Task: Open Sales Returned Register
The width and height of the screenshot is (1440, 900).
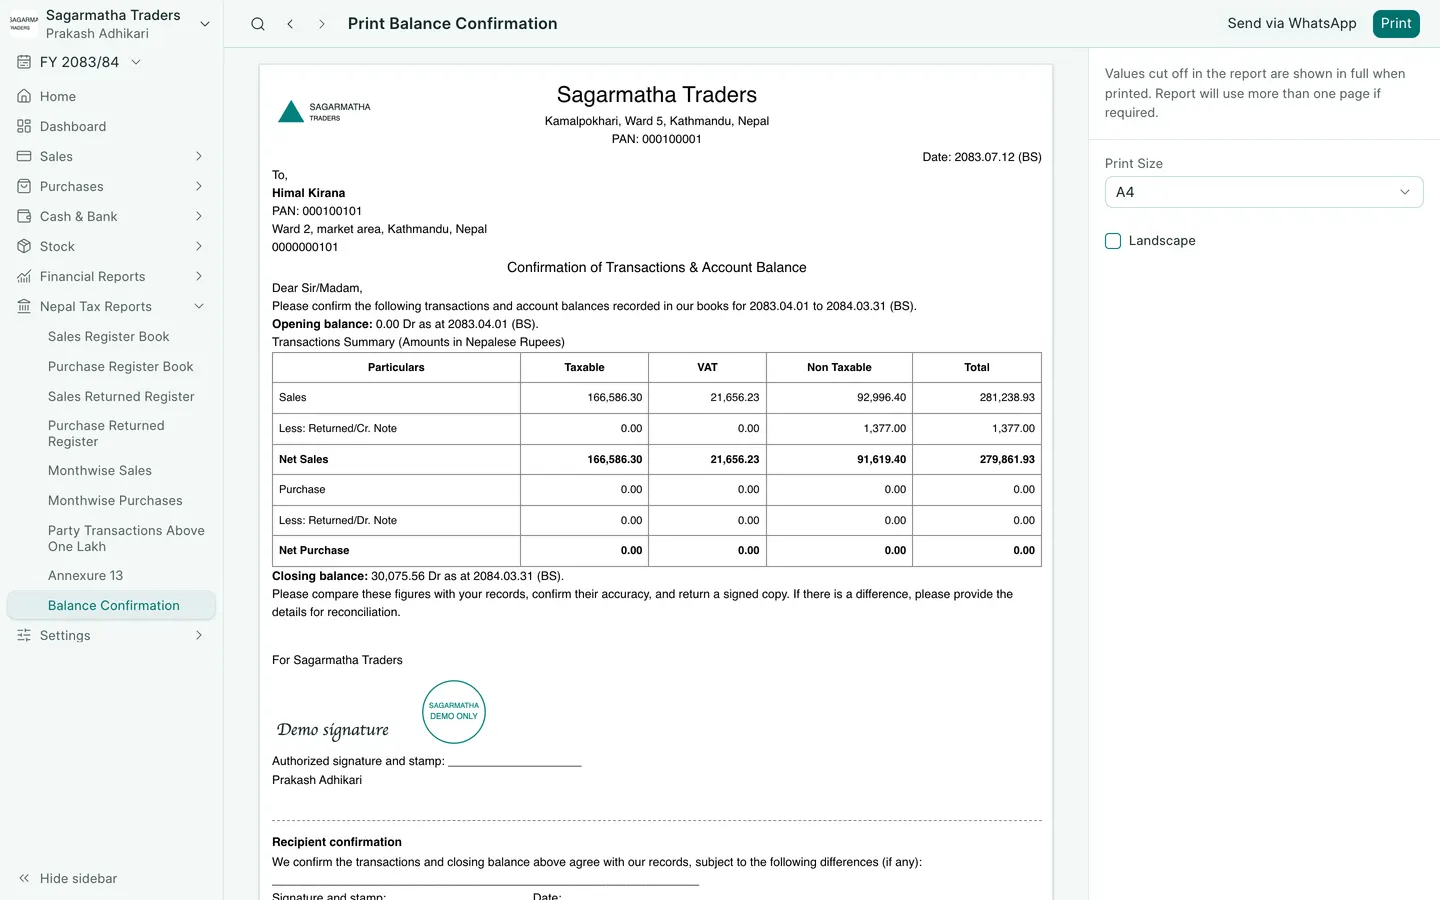Action: (x=121, y=397)
